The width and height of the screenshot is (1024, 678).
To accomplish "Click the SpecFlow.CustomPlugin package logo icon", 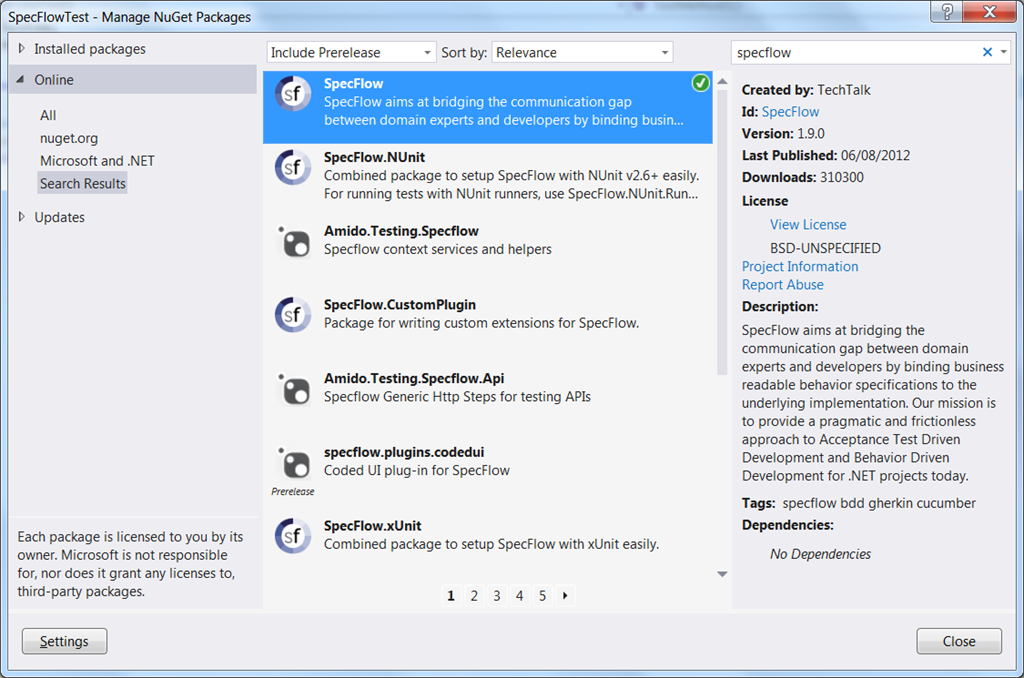I will 293,315.
